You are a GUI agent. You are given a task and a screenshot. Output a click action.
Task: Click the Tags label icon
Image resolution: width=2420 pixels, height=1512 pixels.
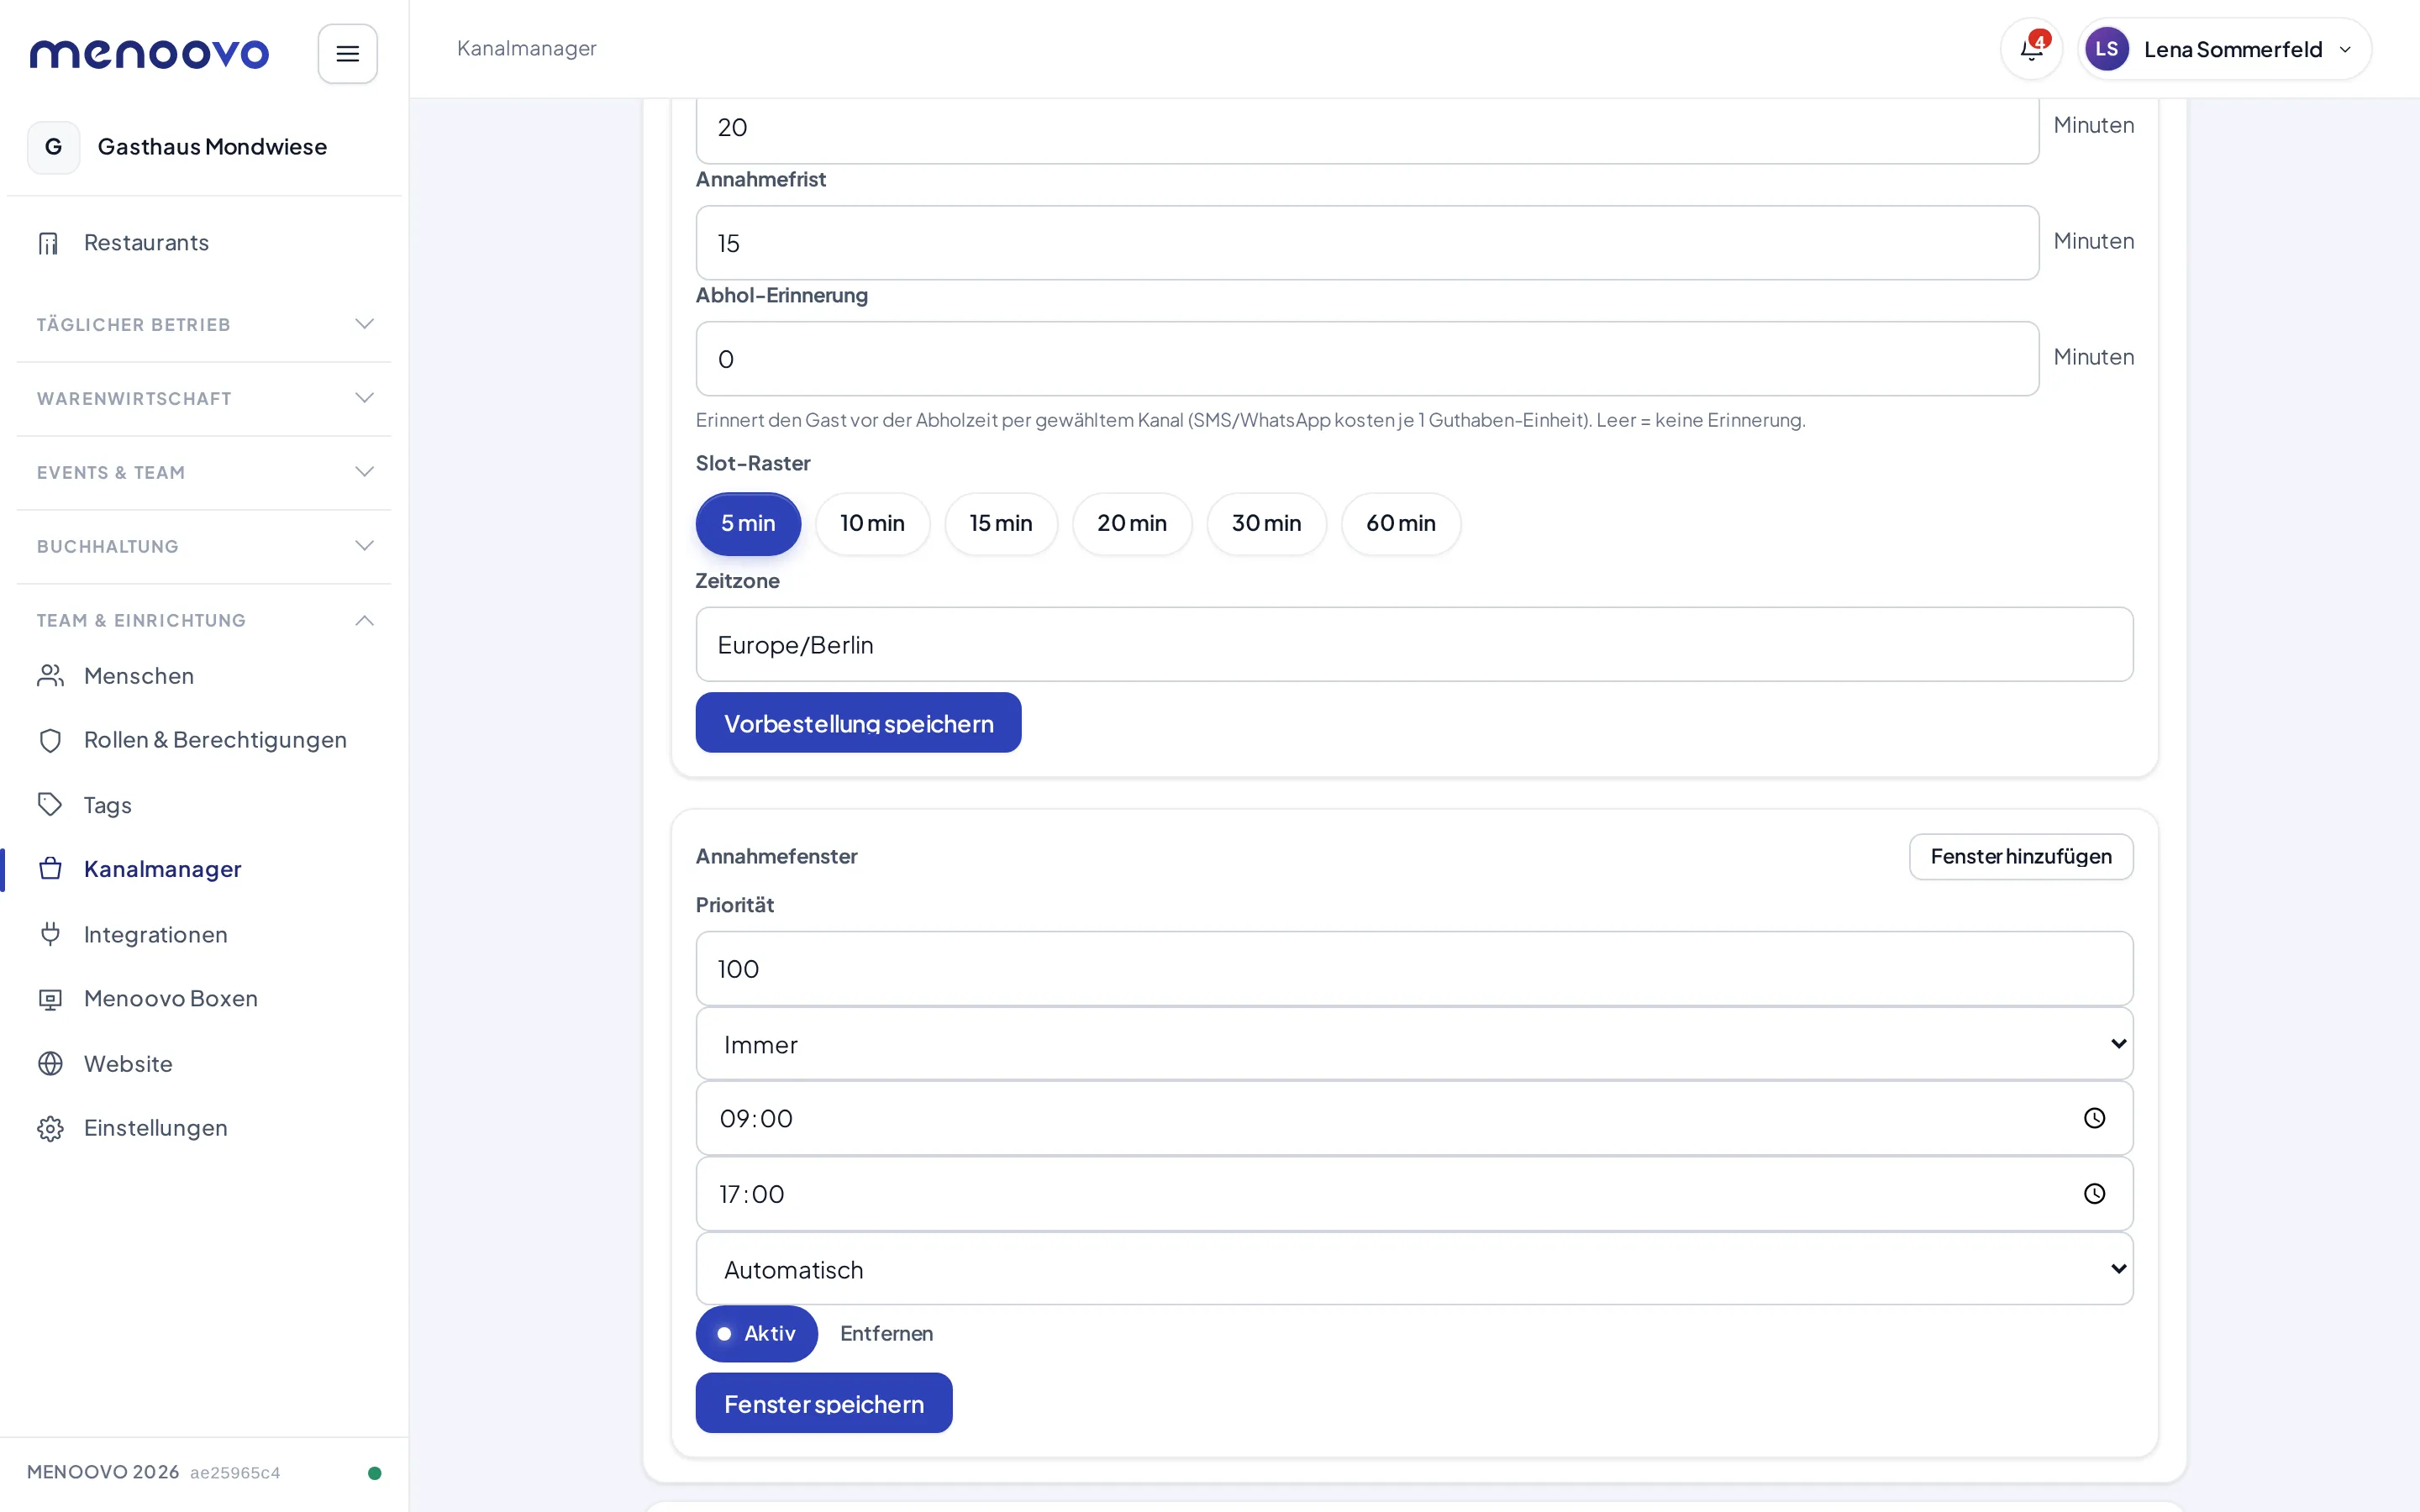coord(50,804)
